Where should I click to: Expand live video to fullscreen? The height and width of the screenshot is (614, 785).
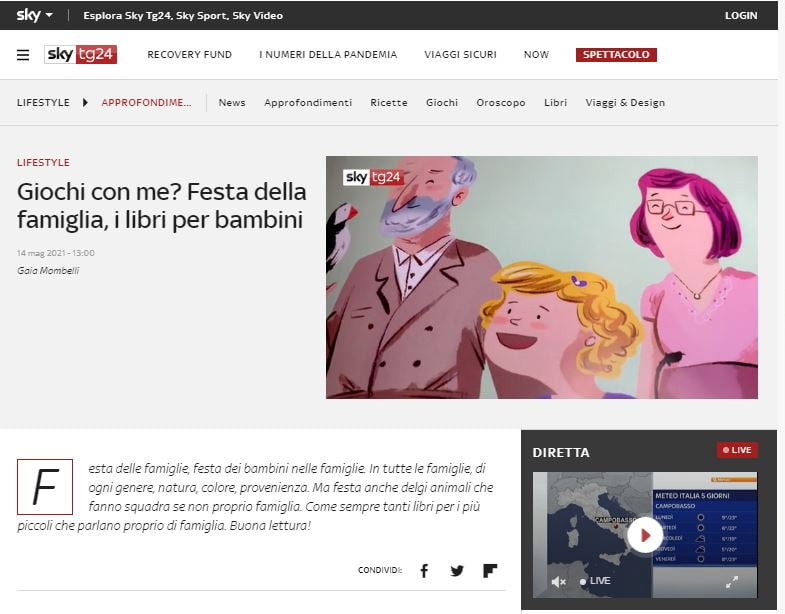[x=732, y=581]
